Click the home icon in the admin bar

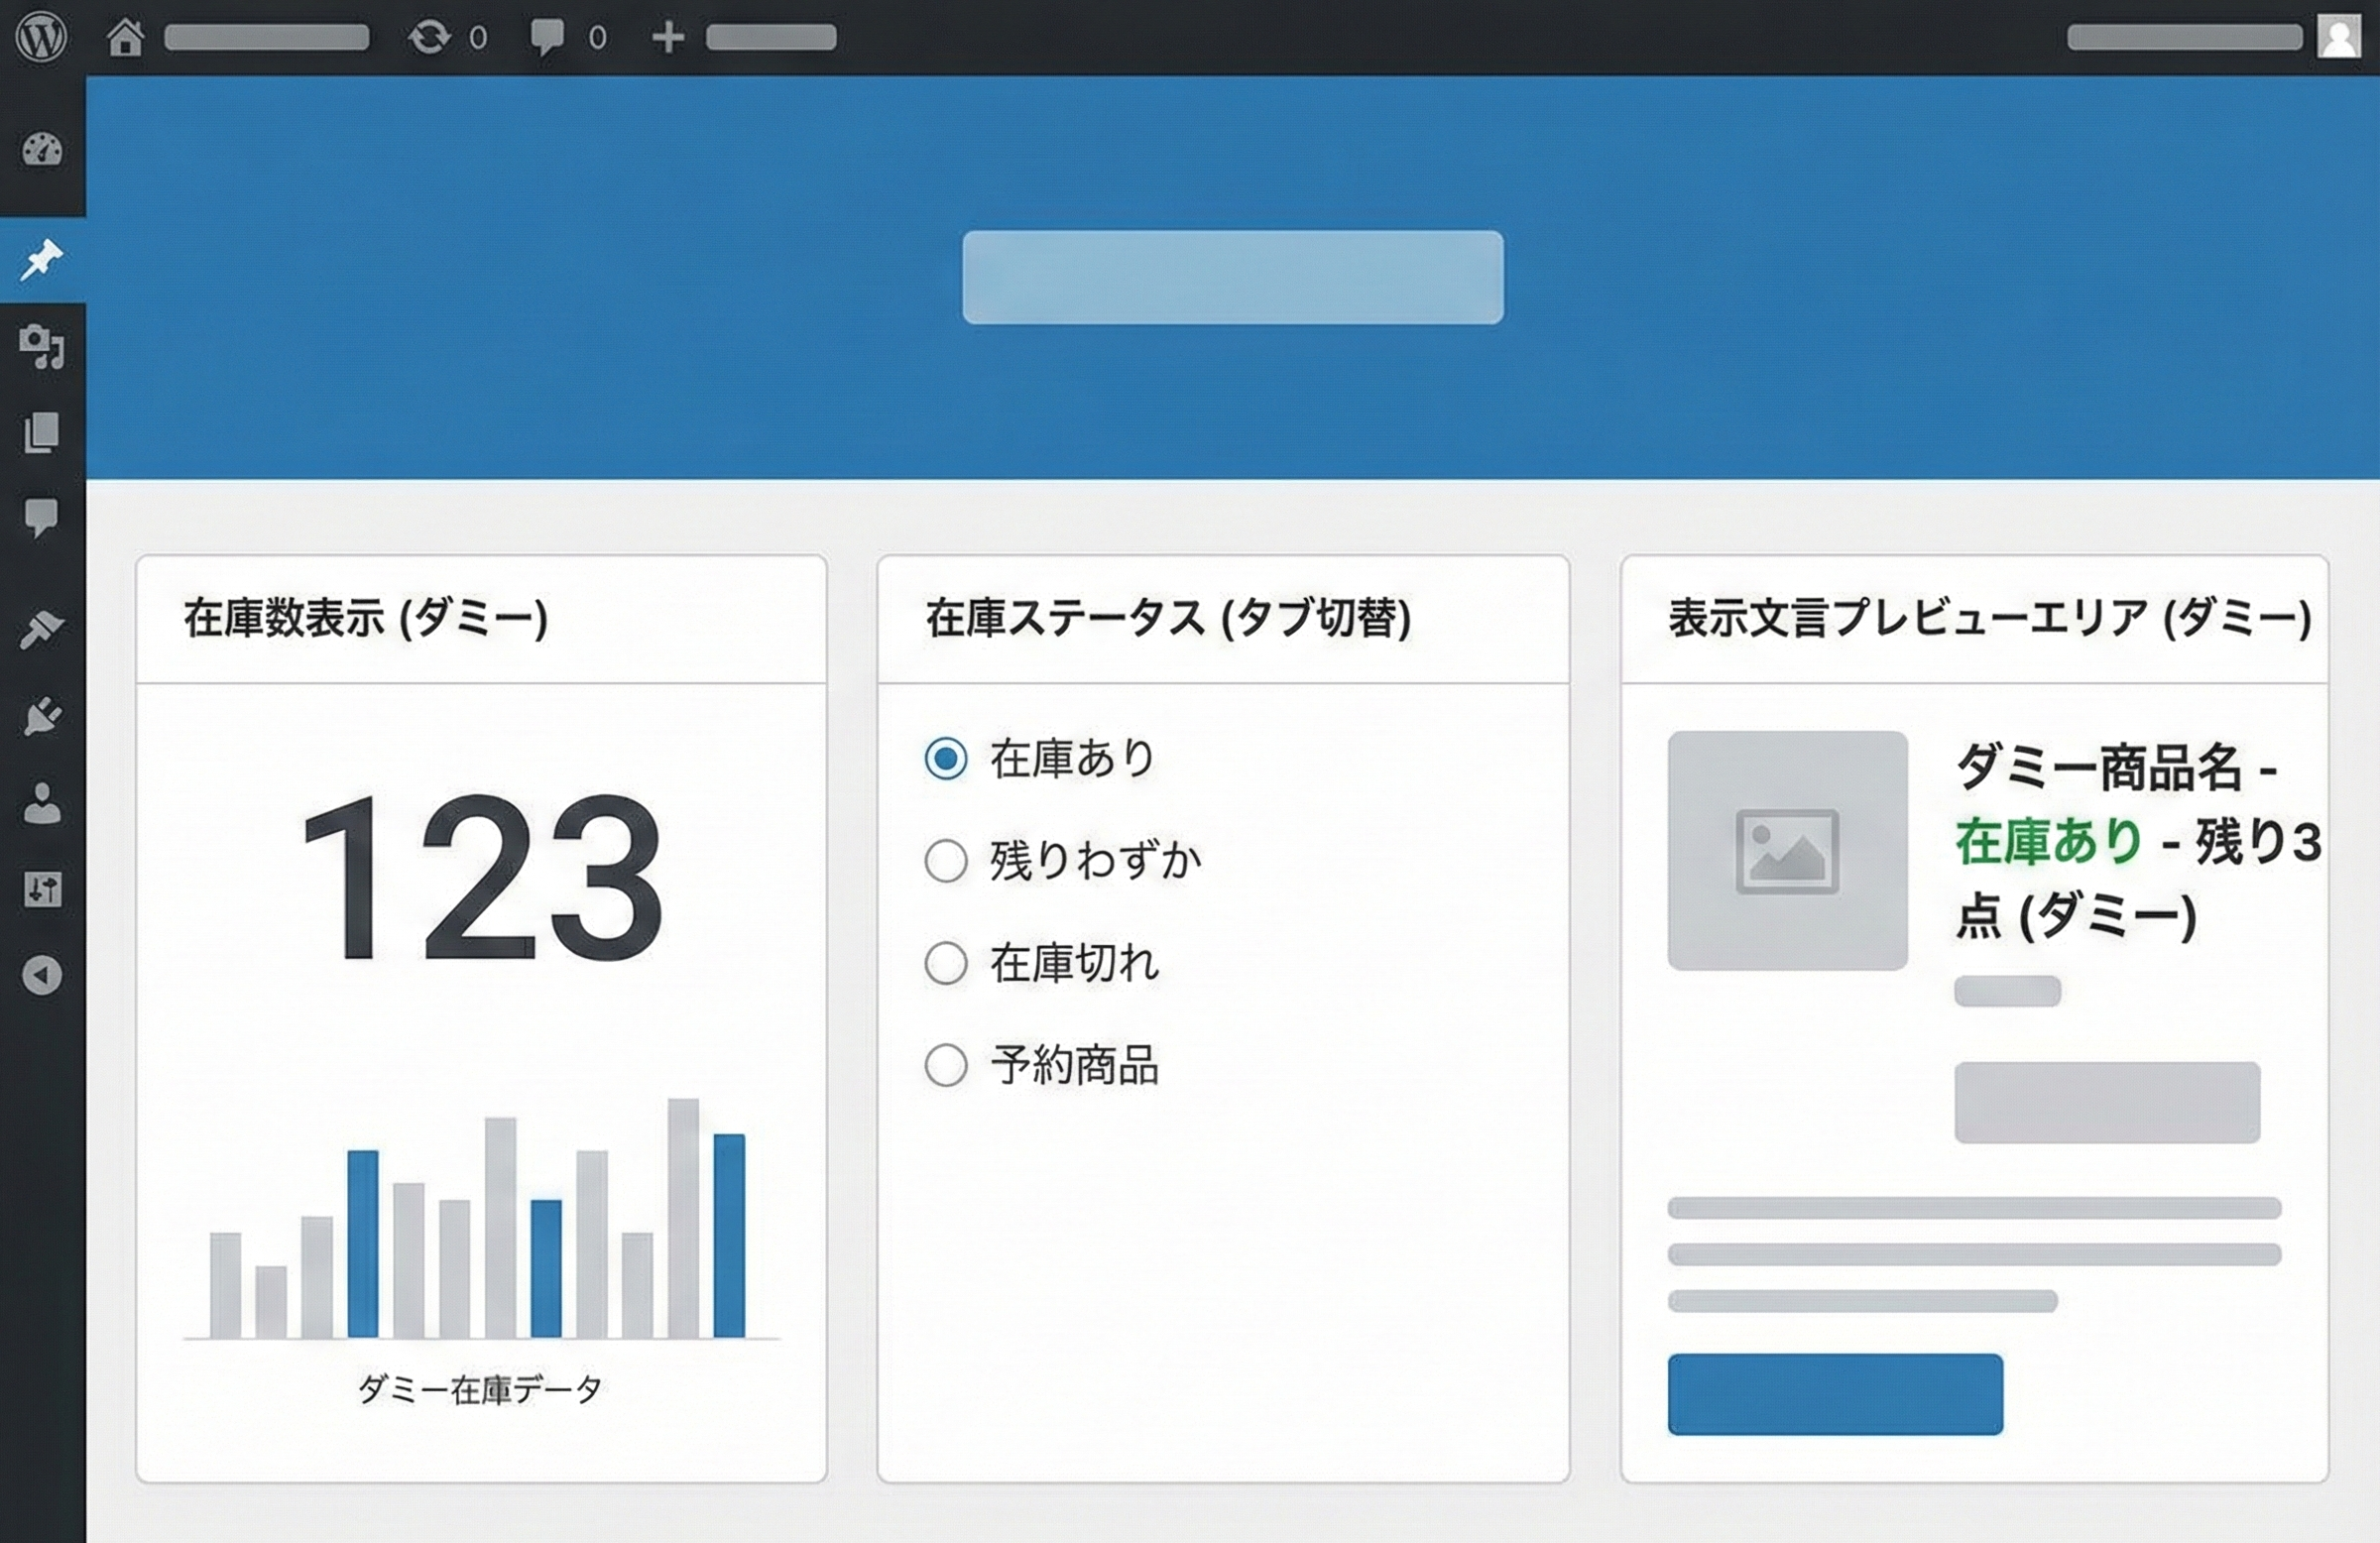127,37
